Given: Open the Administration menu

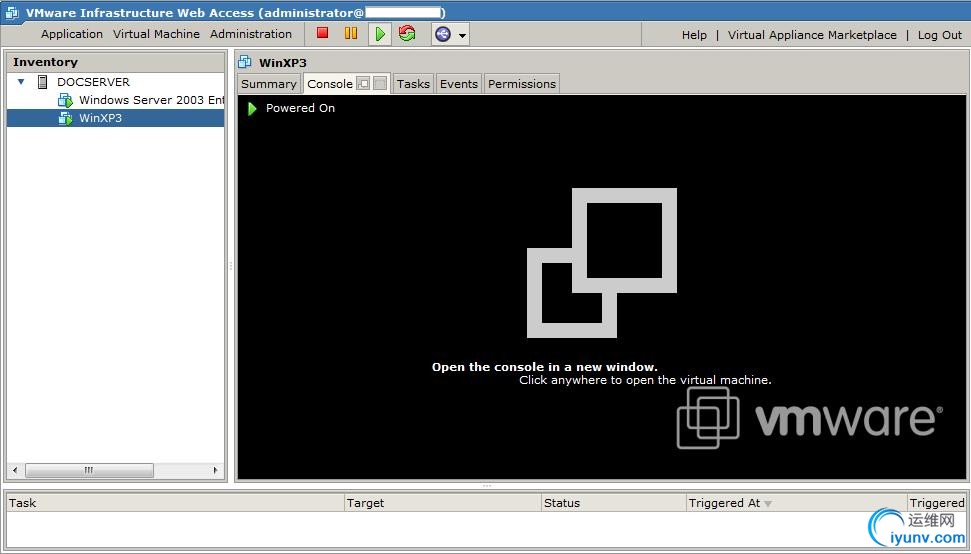Looking at the screenshot, I should pyautogui.click(x=251, y=34).
